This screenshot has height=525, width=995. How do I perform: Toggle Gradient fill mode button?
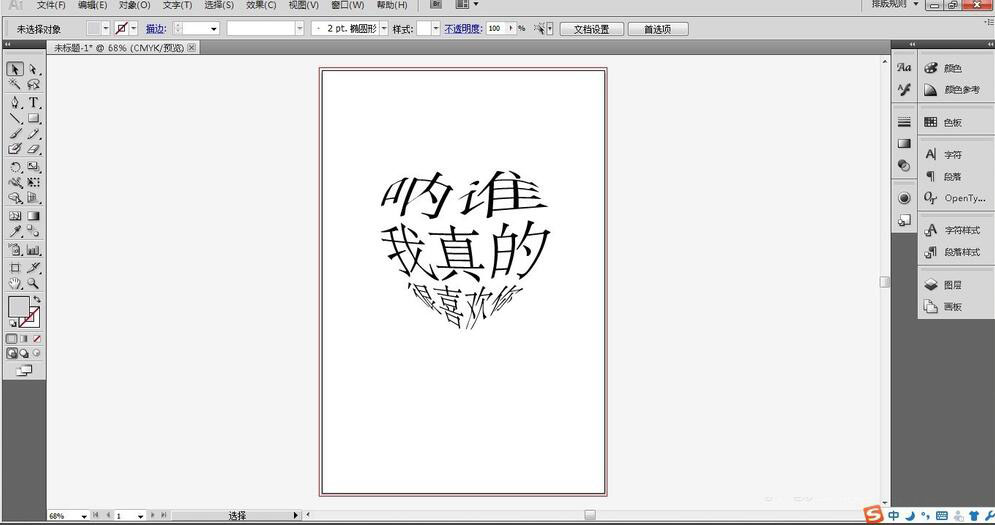point(24,339)
